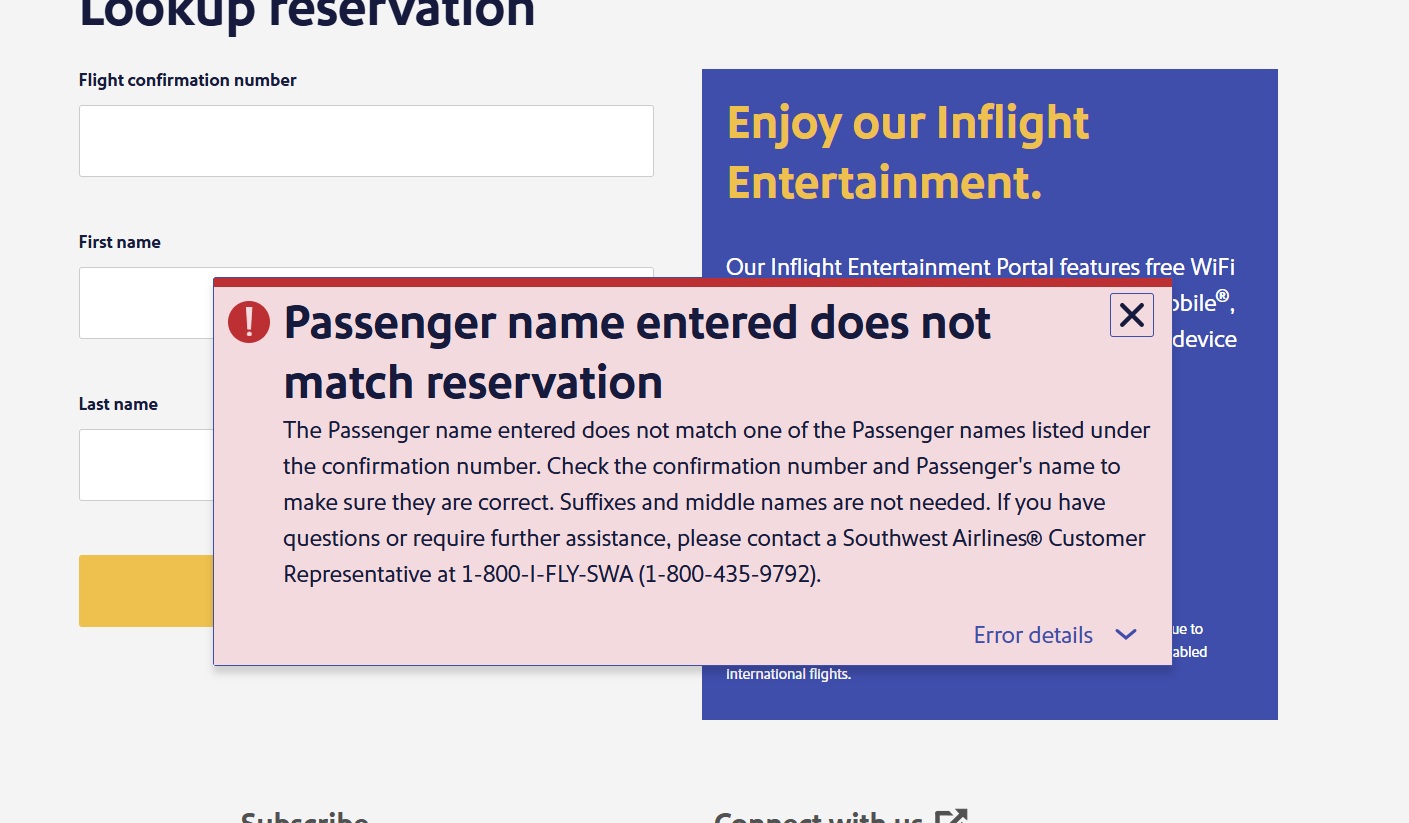Click the Connect with us heading

click(818, 817)
